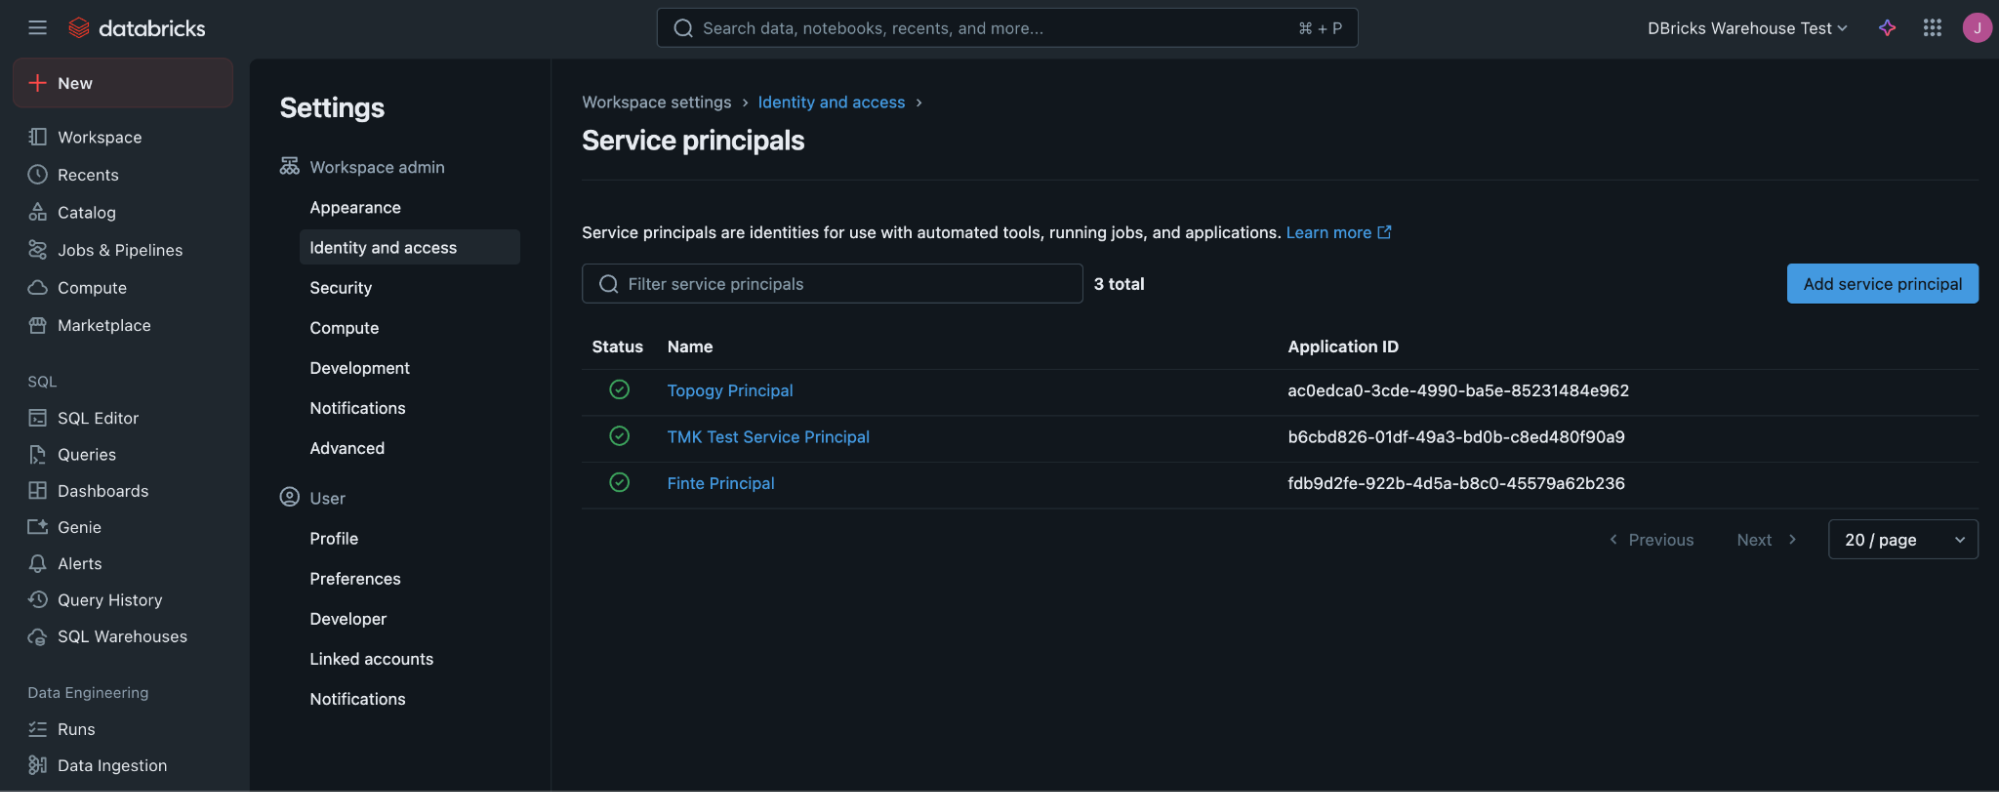
Task: Open the Topogy Principal link
Action: click(730, 390)
